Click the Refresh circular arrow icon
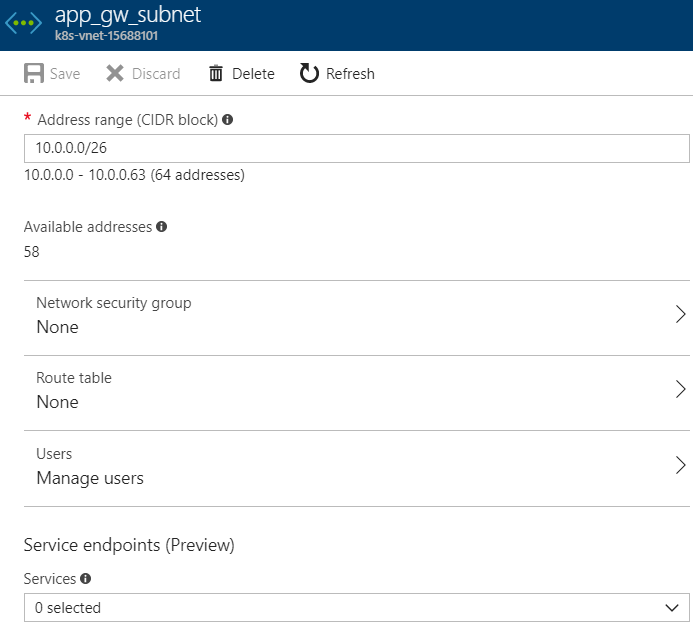Screen dimensions: 693x639 click(x=309, y=73)
